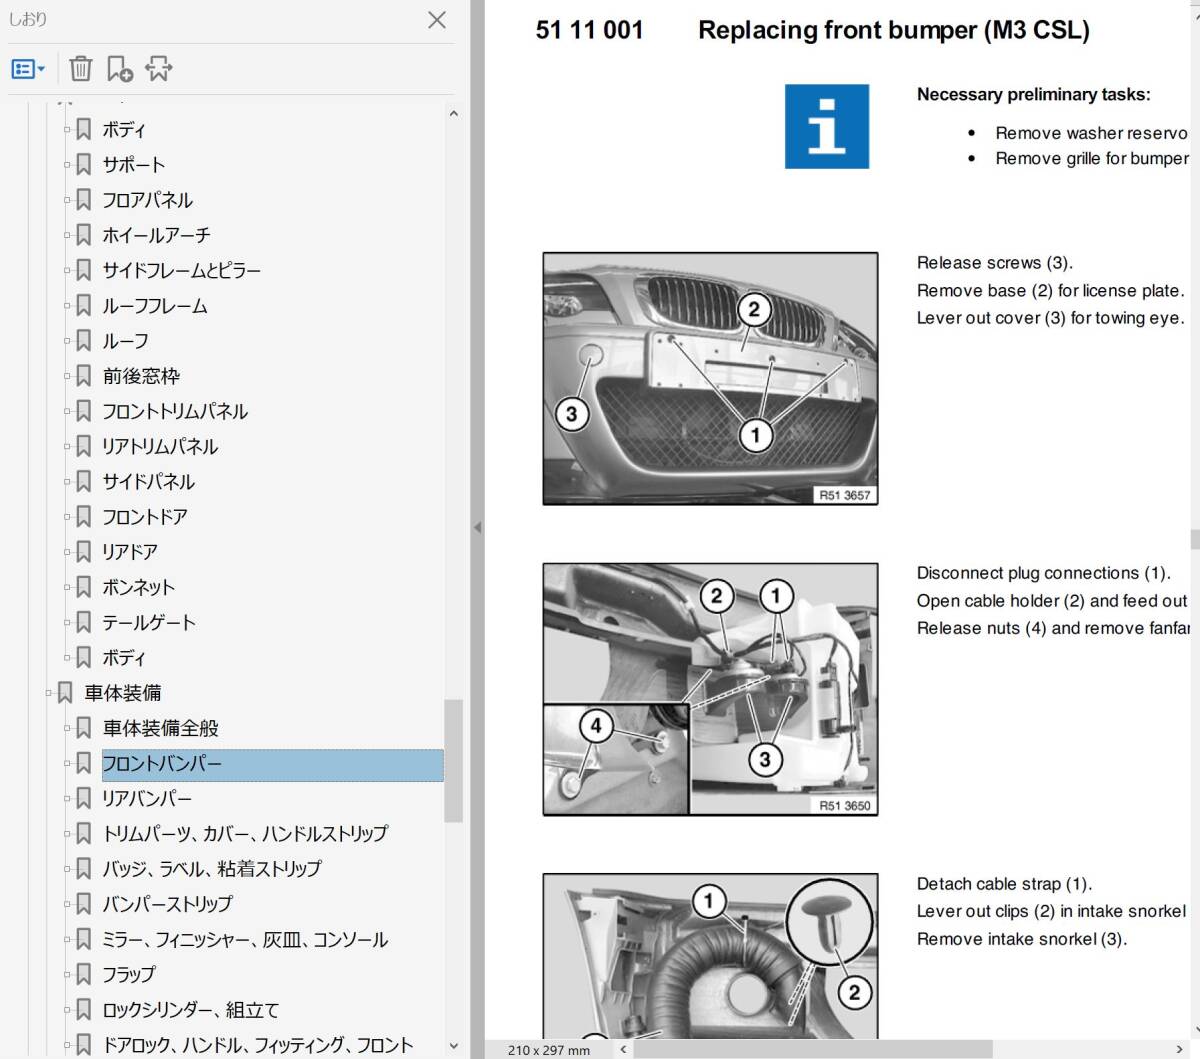
Task: Expand the フロントトリムパネル bookmark node
Action: click(x=67, y=411)
